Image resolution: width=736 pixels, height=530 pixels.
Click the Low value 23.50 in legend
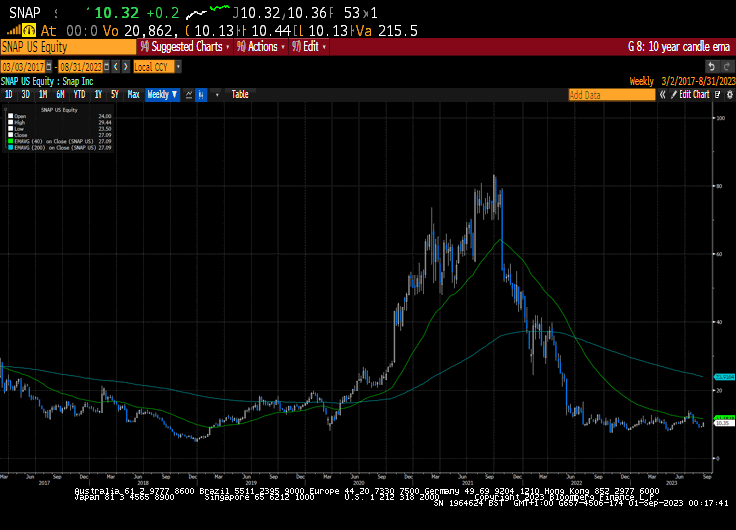point(105,128)
